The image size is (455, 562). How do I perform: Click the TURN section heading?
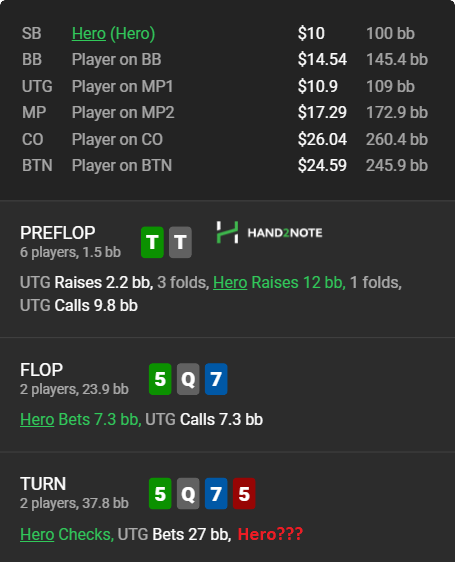pos(43,484)
